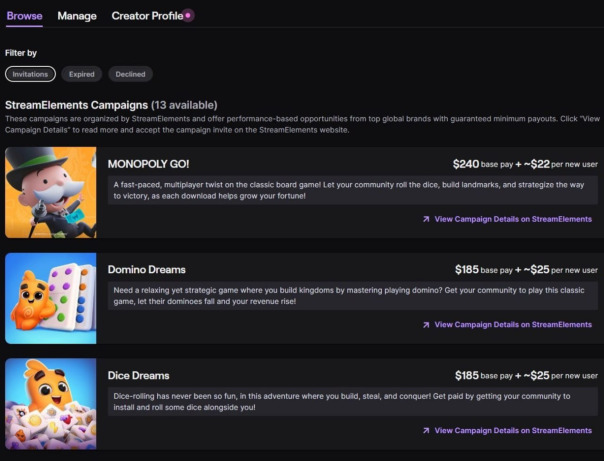Enable the Declined filter chip
This screenshot has width=604, height=461.
[x=131, y=74]
